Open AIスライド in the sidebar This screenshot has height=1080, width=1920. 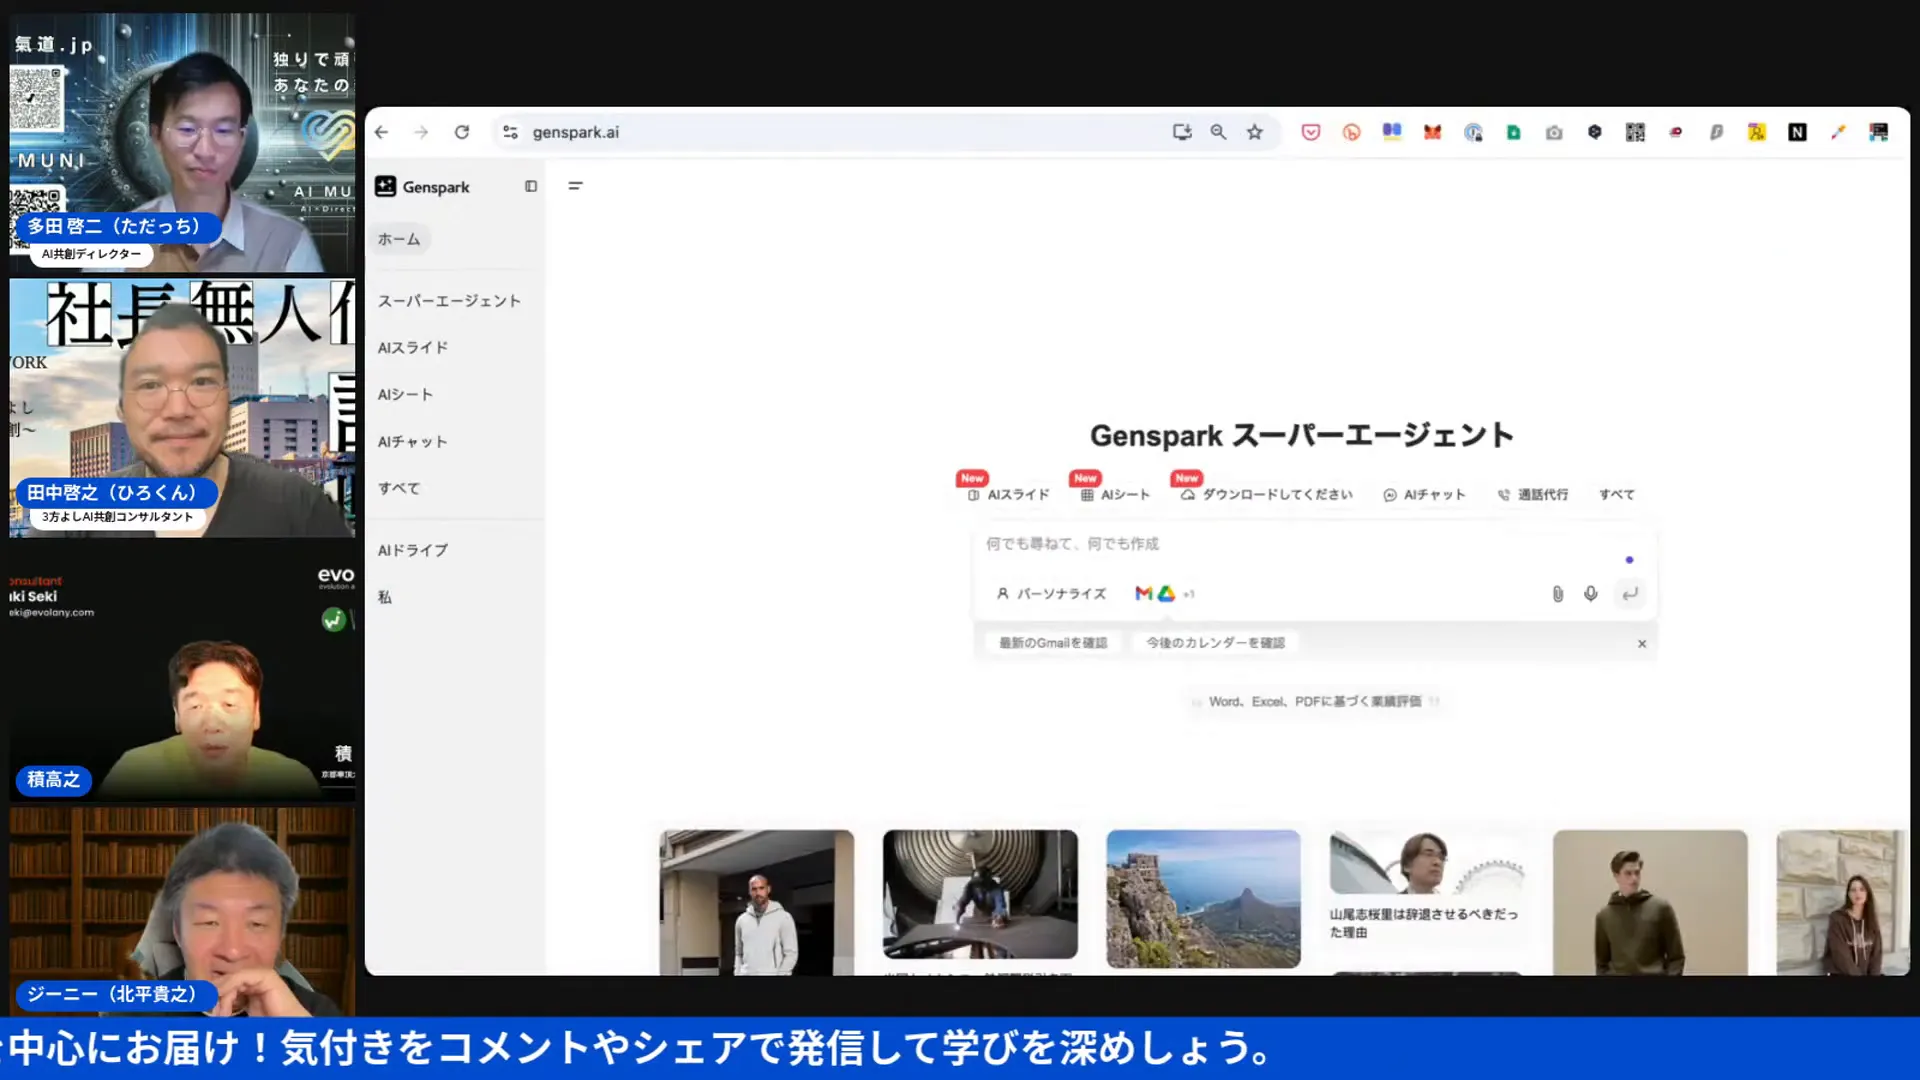coord(412,348)
